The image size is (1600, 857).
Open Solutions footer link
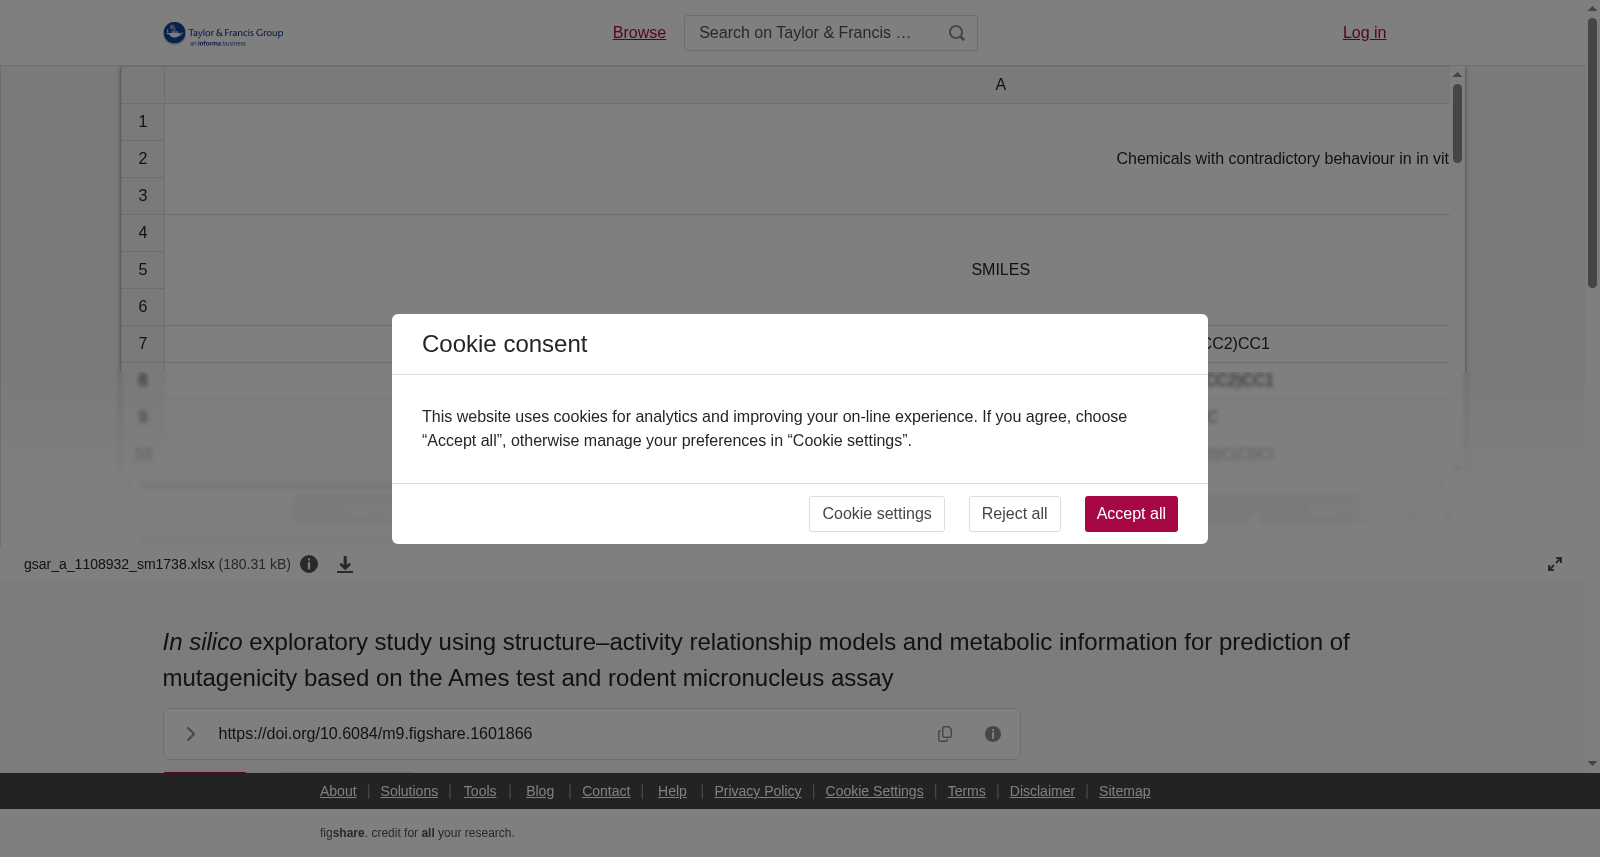click(409, 791)
